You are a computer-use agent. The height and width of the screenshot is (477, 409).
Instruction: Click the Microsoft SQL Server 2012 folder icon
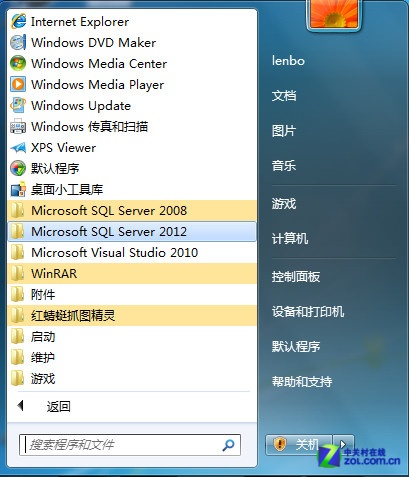click(17, 231)
